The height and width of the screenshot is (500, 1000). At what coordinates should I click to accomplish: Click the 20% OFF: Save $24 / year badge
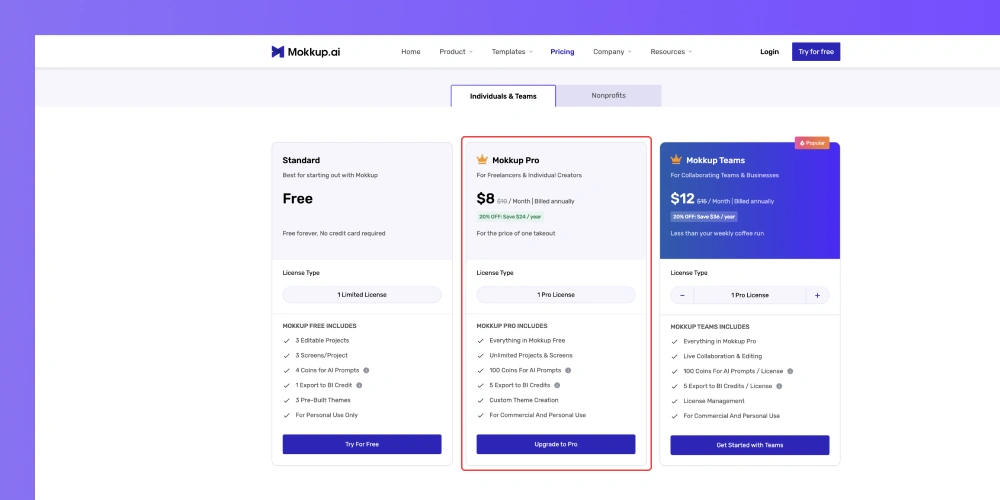510,217
